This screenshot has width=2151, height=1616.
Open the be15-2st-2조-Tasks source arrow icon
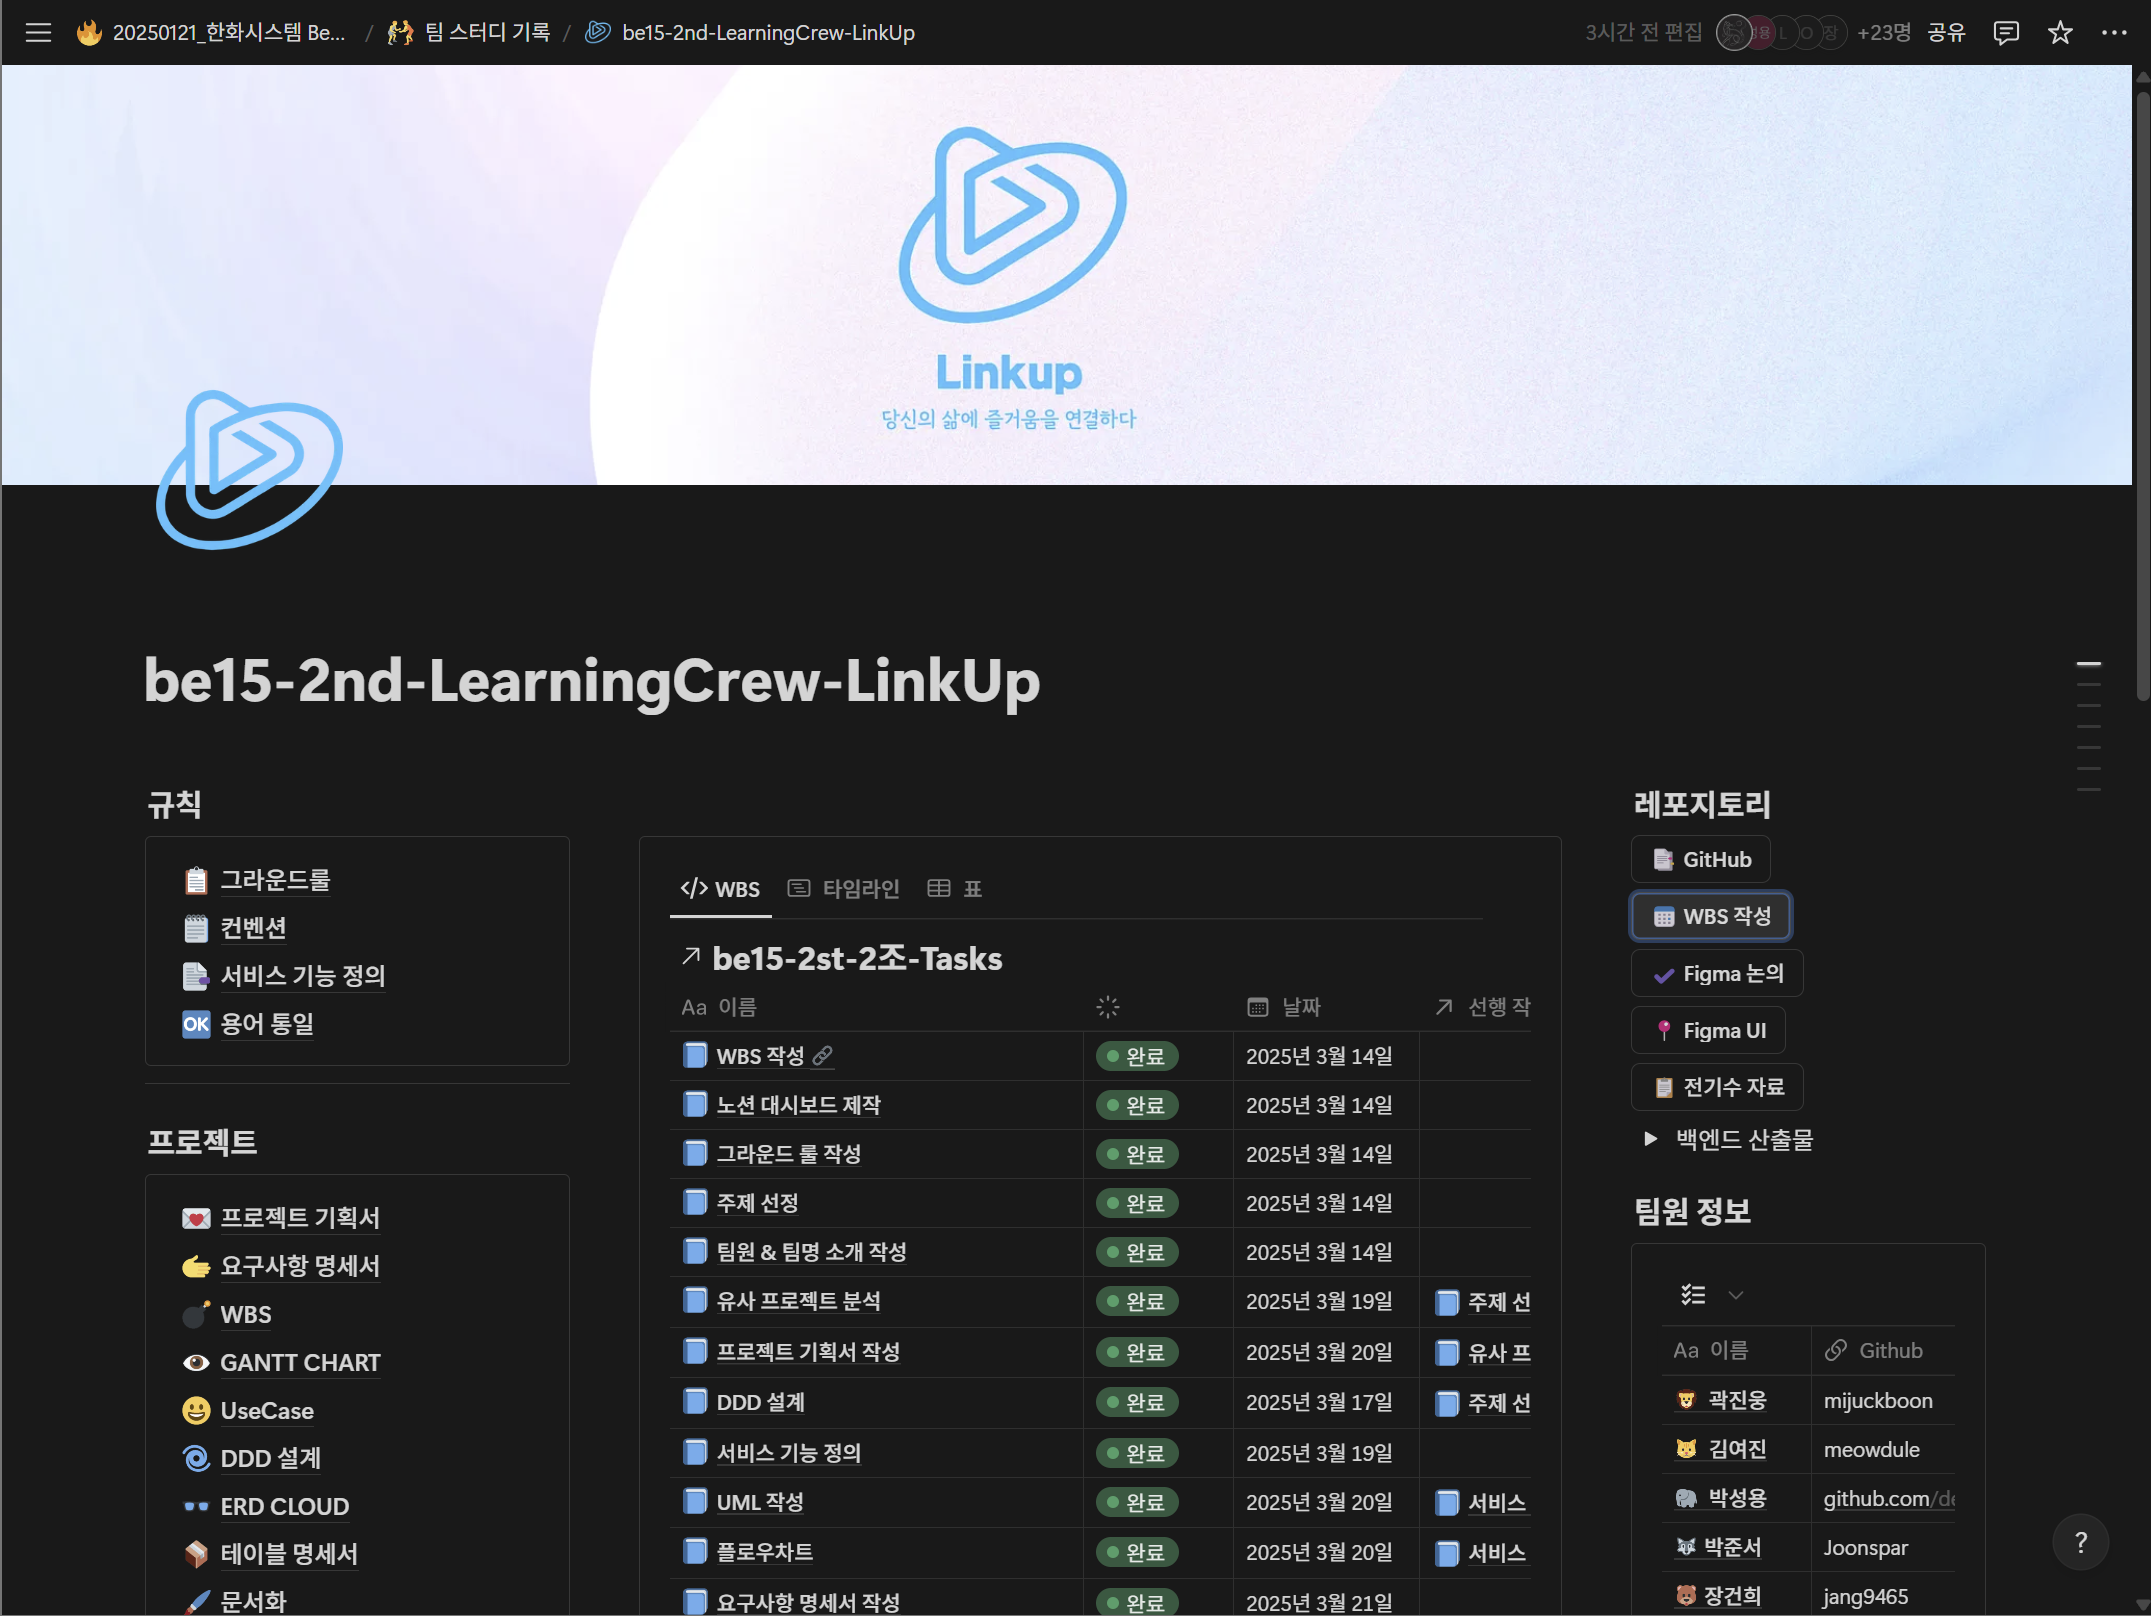691,957
